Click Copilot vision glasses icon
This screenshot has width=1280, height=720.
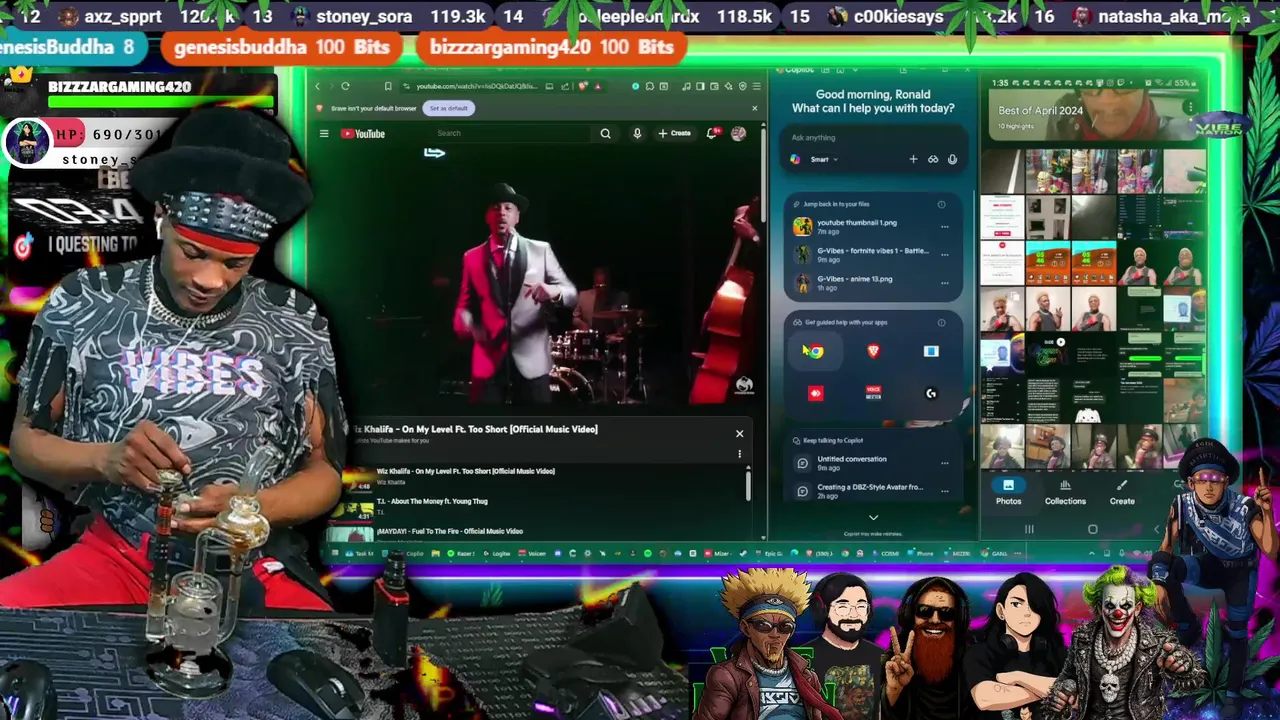coord(933,159)
